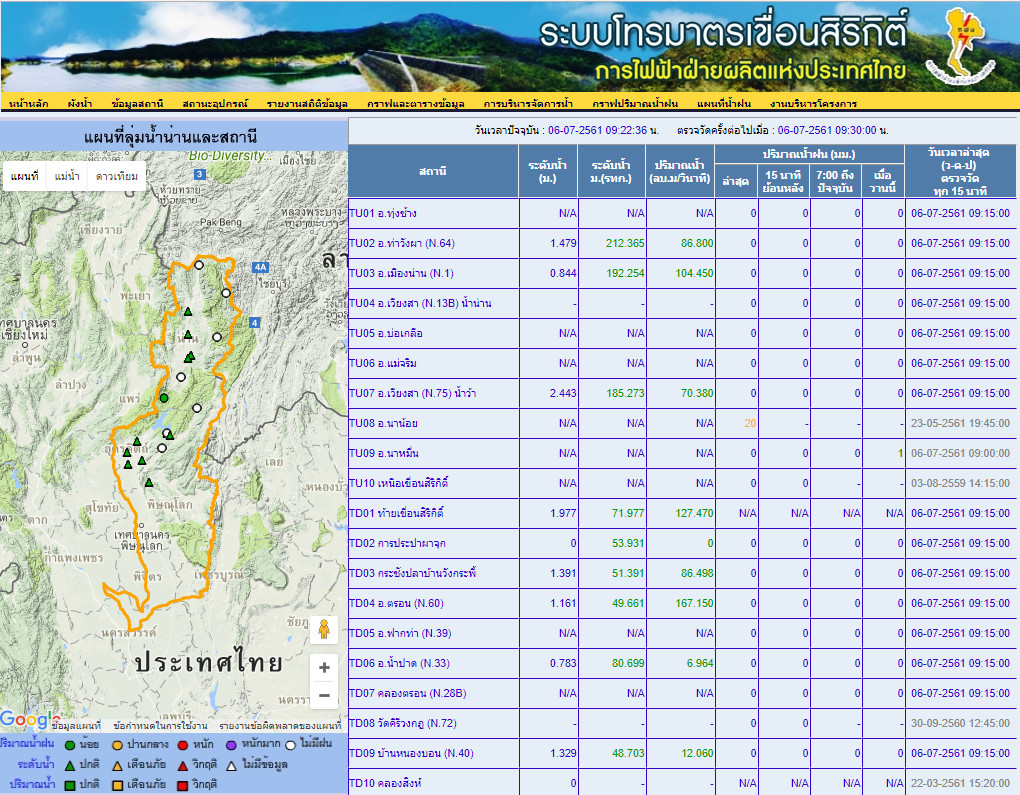Open station link 'TD06 อ.น้ำปาด (N.33)'
Viewport: 1020px width, 795px height.
(399, 663)
